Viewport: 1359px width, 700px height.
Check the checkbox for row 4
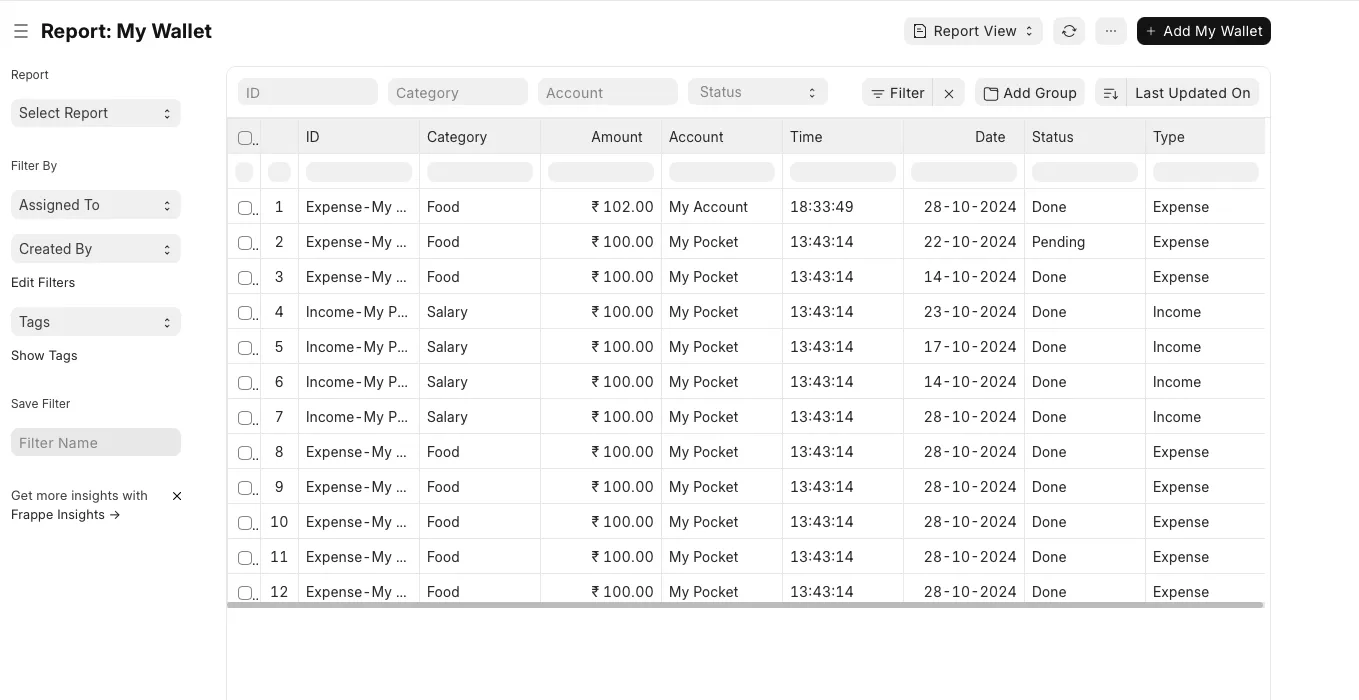[x=245, y=313]
